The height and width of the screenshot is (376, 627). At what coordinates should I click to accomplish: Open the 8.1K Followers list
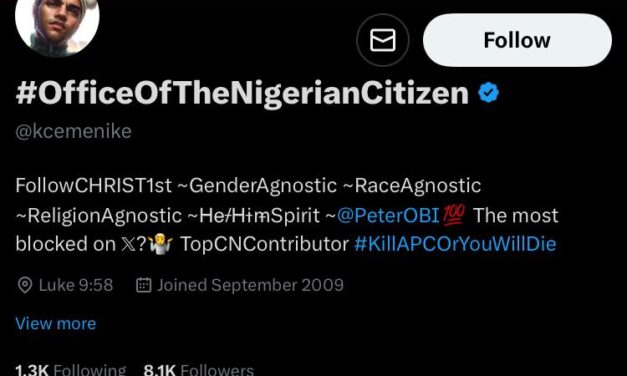[199, 370]
